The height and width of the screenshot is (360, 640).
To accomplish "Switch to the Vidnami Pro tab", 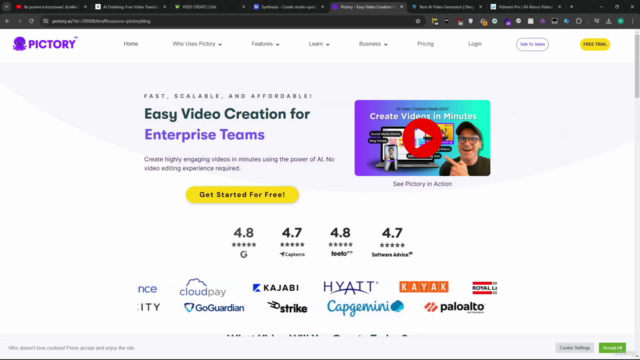I will point(525,7).
